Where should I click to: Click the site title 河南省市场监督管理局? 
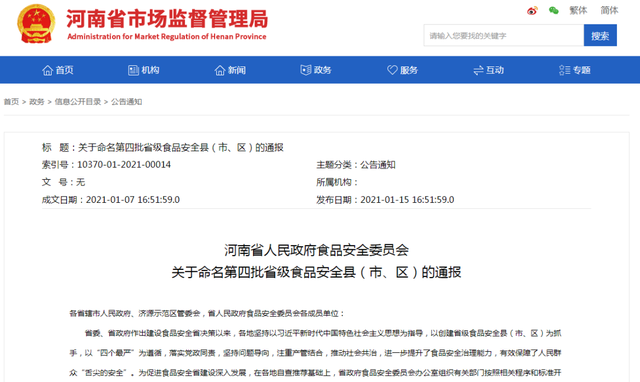coord(167,19)
